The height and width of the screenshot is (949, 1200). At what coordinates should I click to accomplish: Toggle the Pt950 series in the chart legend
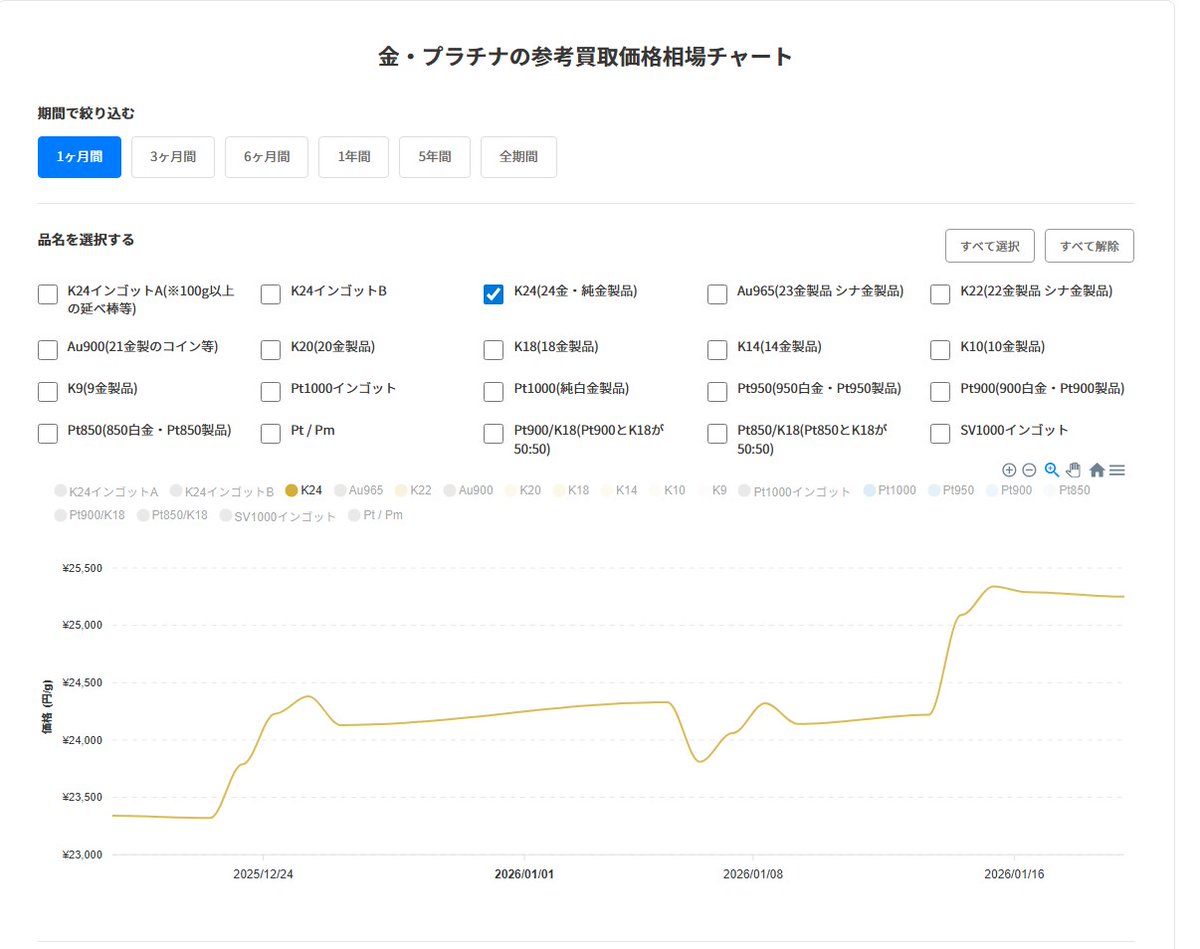point(951,490)
